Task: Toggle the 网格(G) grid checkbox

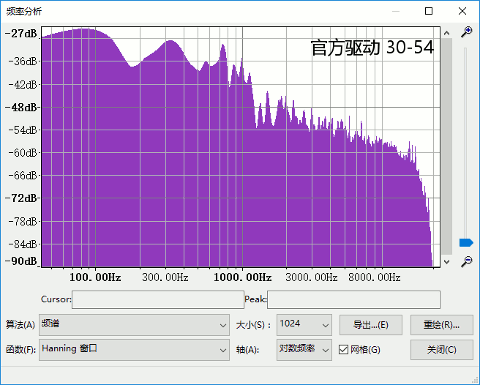Action: click(343, 350)
